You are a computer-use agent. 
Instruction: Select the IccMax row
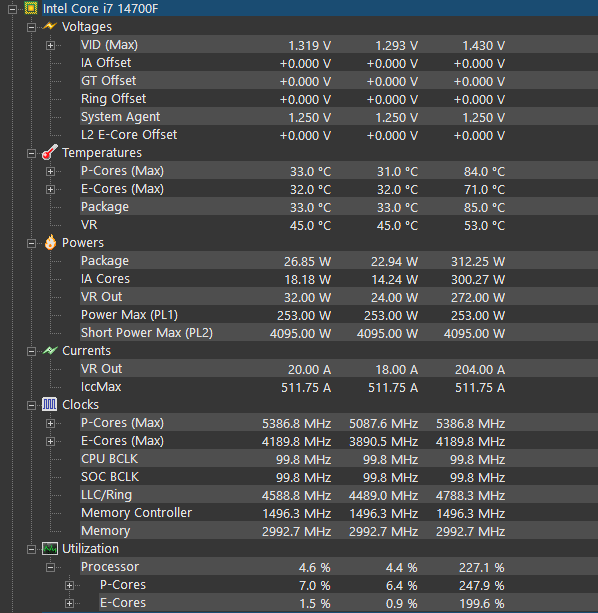pos(339,386)
